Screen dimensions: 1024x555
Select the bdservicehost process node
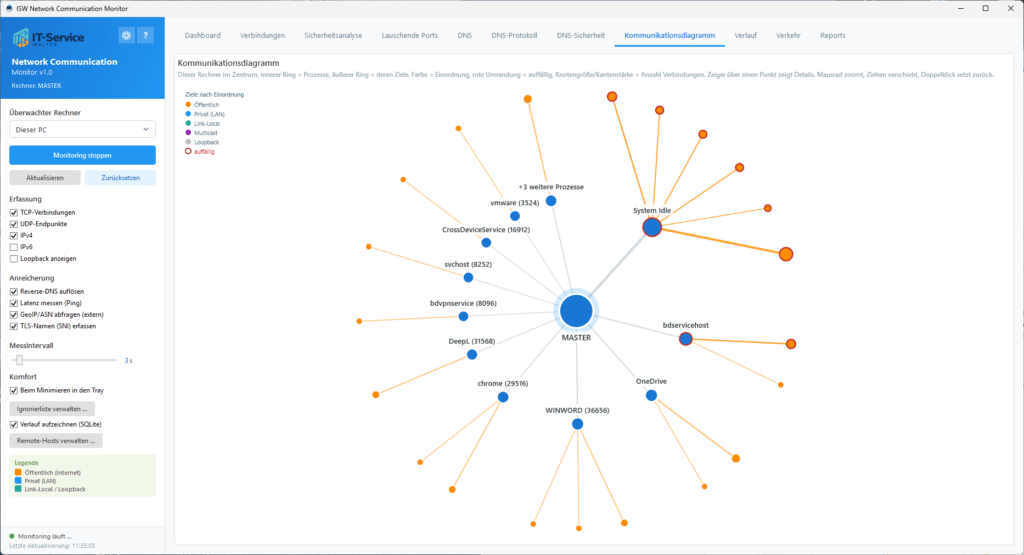(x=685, y=339)
